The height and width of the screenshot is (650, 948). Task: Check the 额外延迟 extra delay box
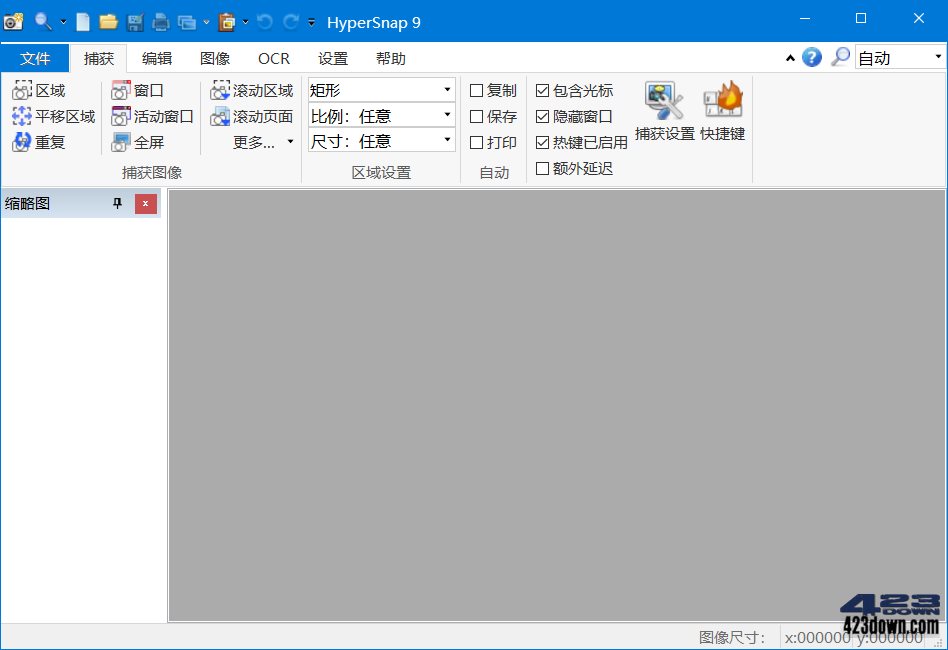click(542, 168)
